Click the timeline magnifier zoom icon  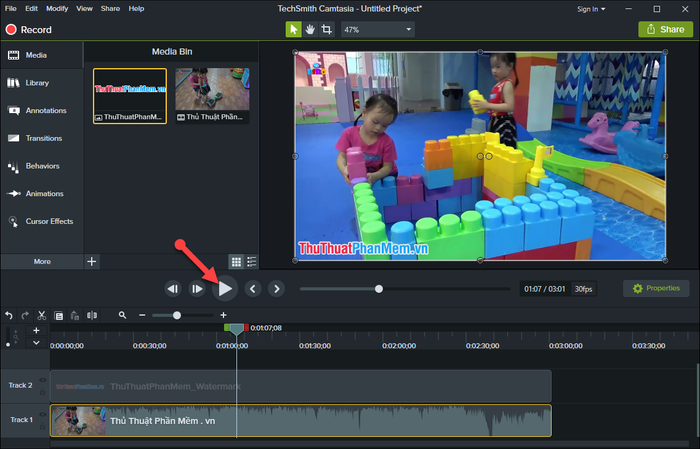point(122,315)
